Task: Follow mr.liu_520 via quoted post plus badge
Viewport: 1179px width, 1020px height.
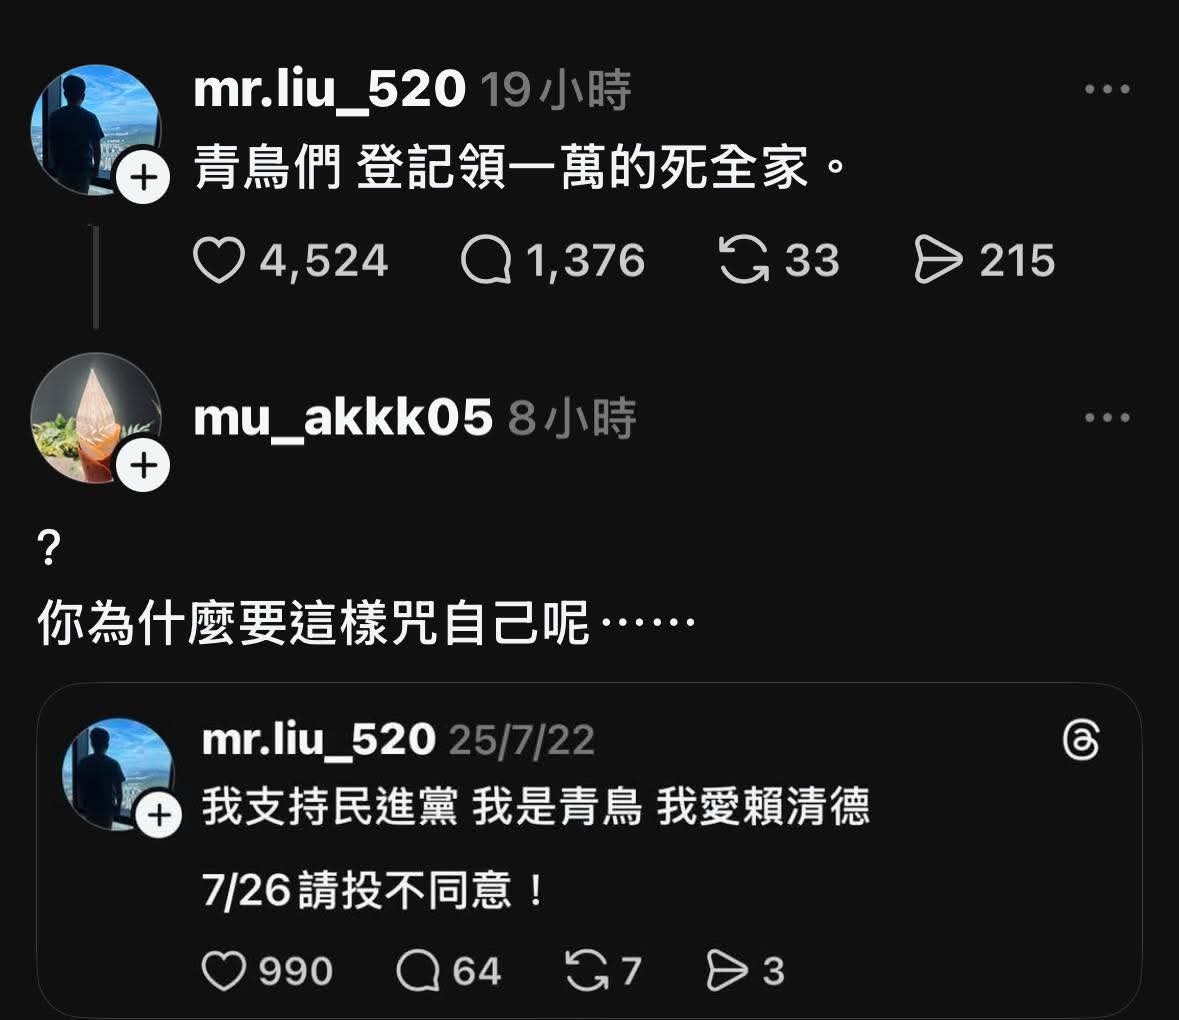Action: click(159, 815)
